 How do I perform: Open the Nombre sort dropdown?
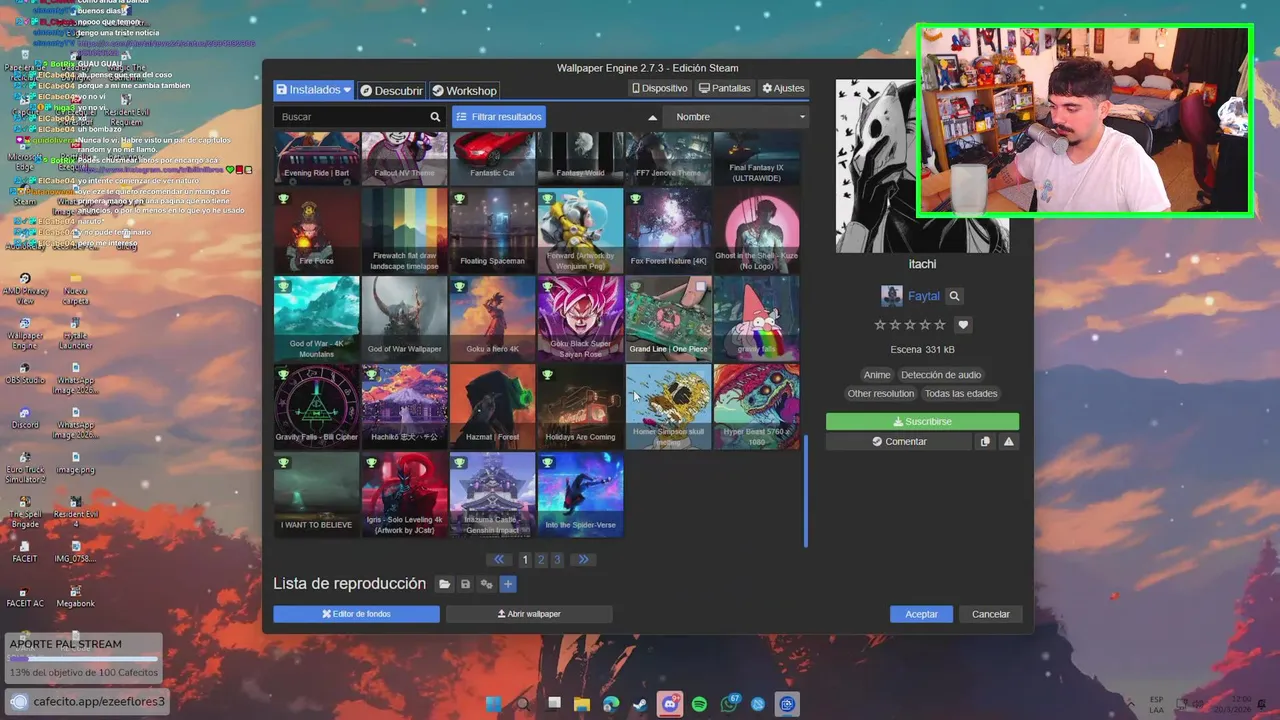737,117
